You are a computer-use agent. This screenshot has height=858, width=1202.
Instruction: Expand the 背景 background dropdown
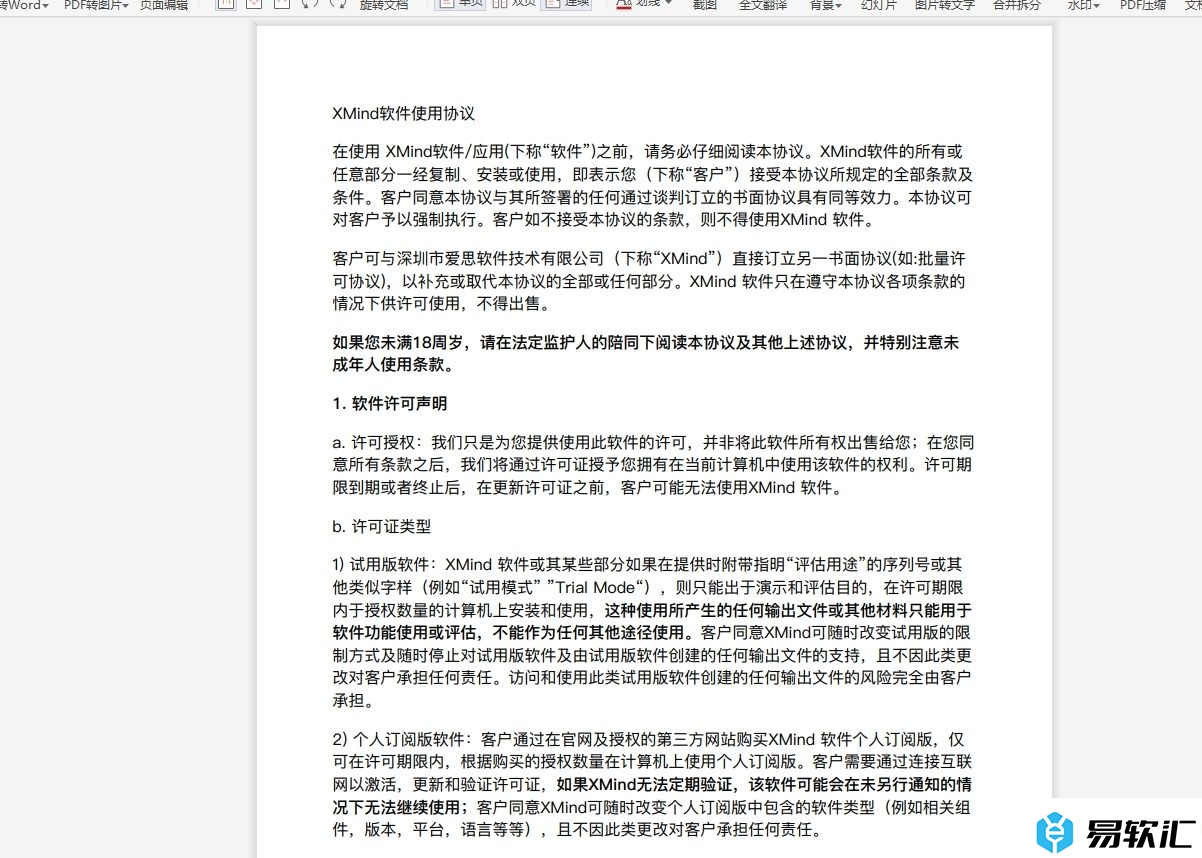click(825, 5)
